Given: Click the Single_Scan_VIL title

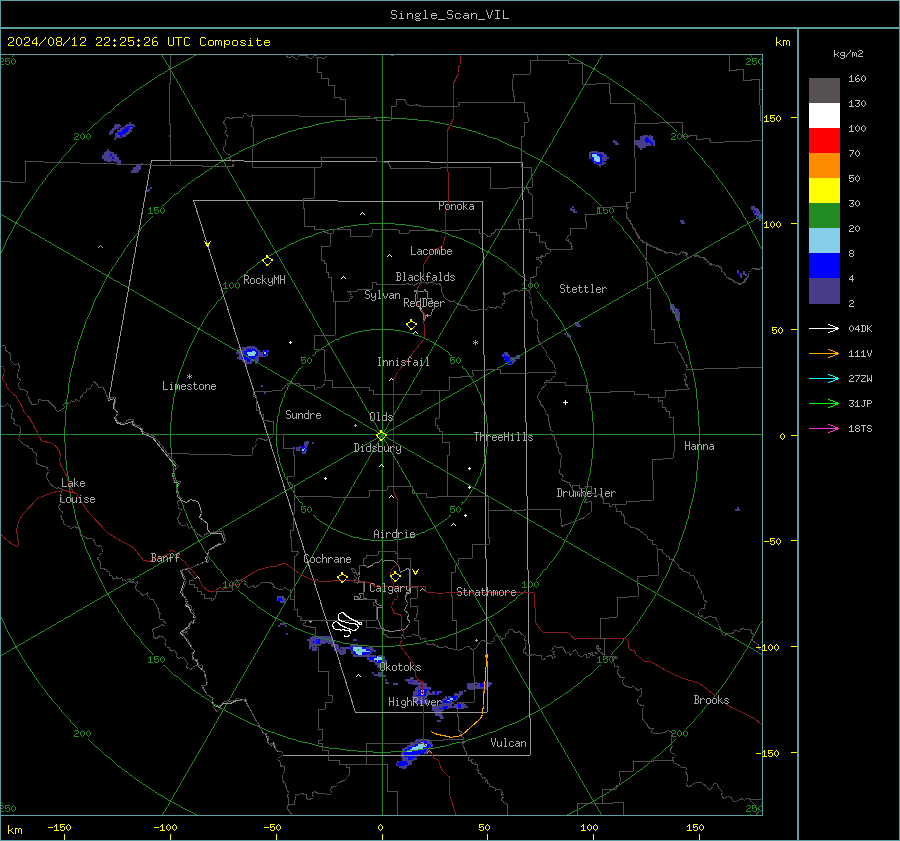Looking at the screenshot, I should point(449,15).
